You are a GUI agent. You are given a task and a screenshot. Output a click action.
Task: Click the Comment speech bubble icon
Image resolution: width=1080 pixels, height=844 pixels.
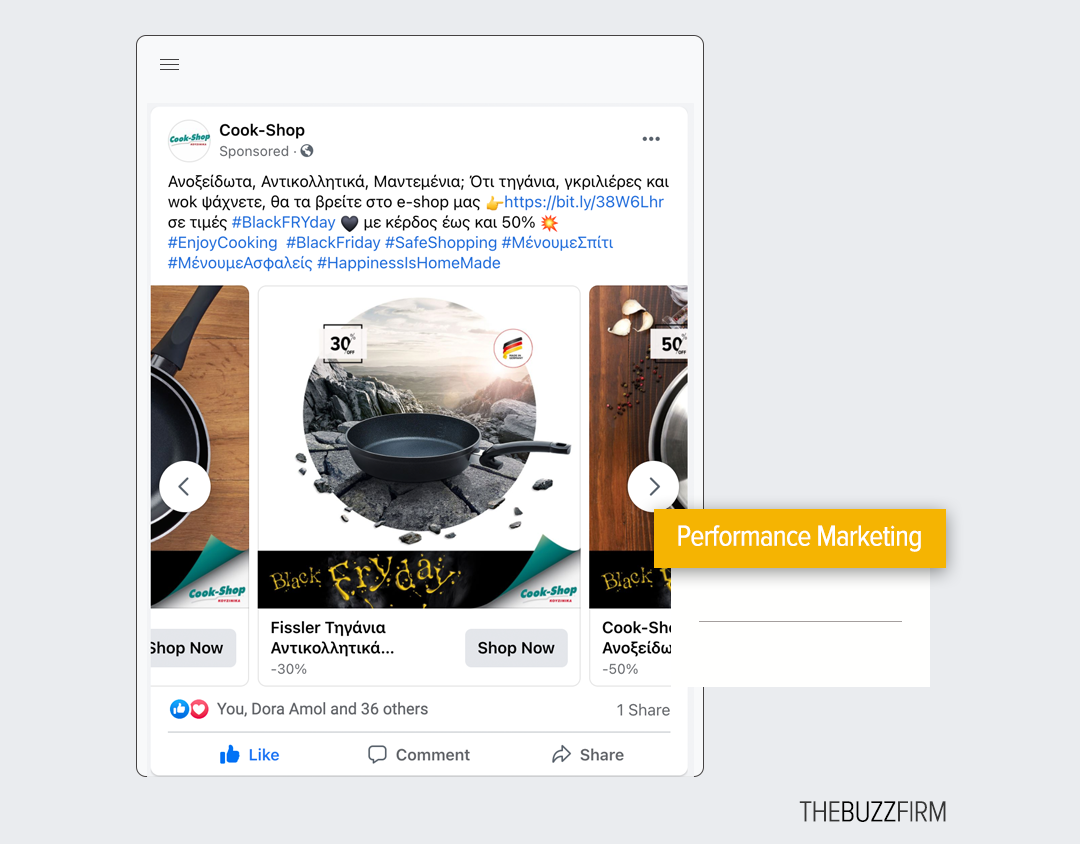click(377, 754)
